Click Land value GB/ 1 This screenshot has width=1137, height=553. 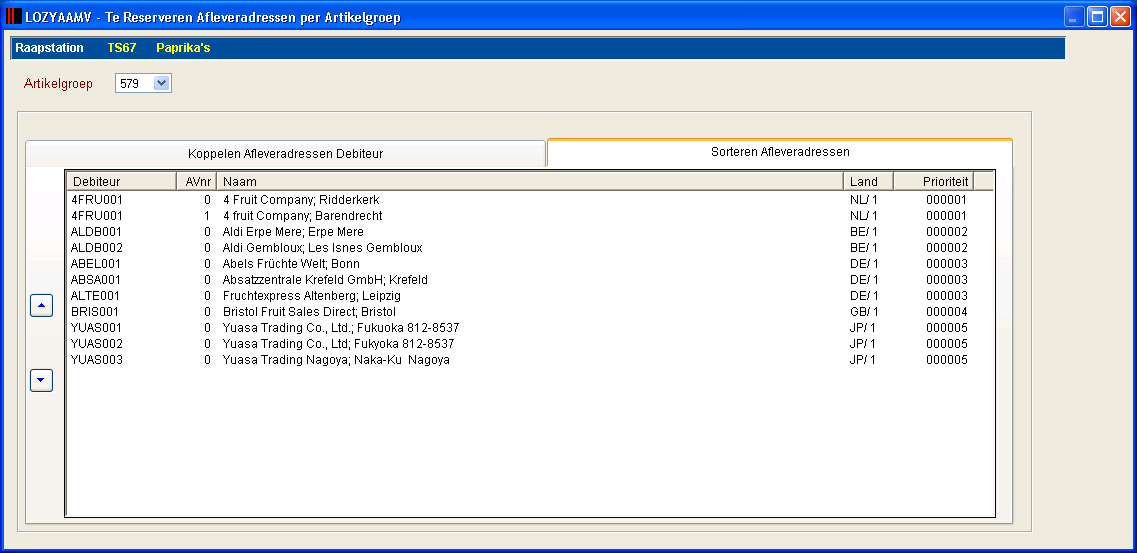click(x=864, y=312)
